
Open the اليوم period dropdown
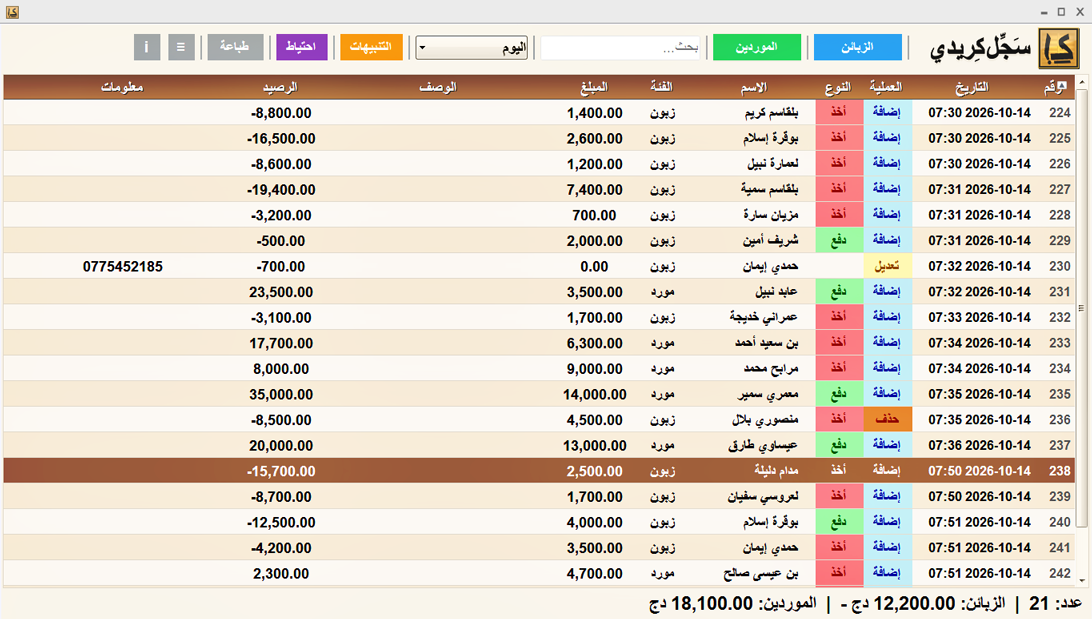(471, 48)
